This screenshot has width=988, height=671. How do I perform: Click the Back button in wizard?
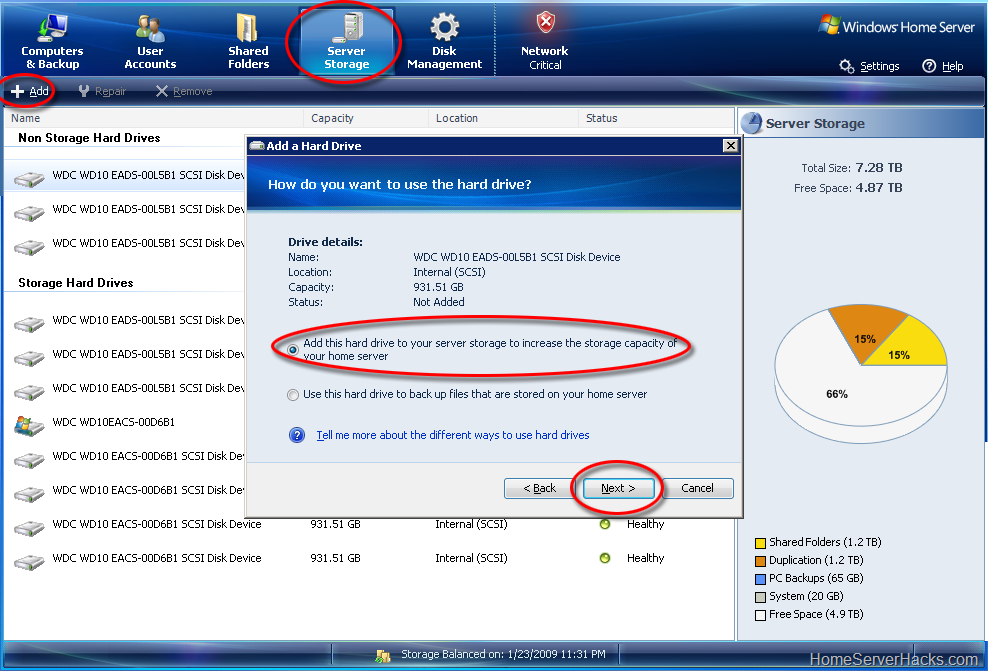540,488
